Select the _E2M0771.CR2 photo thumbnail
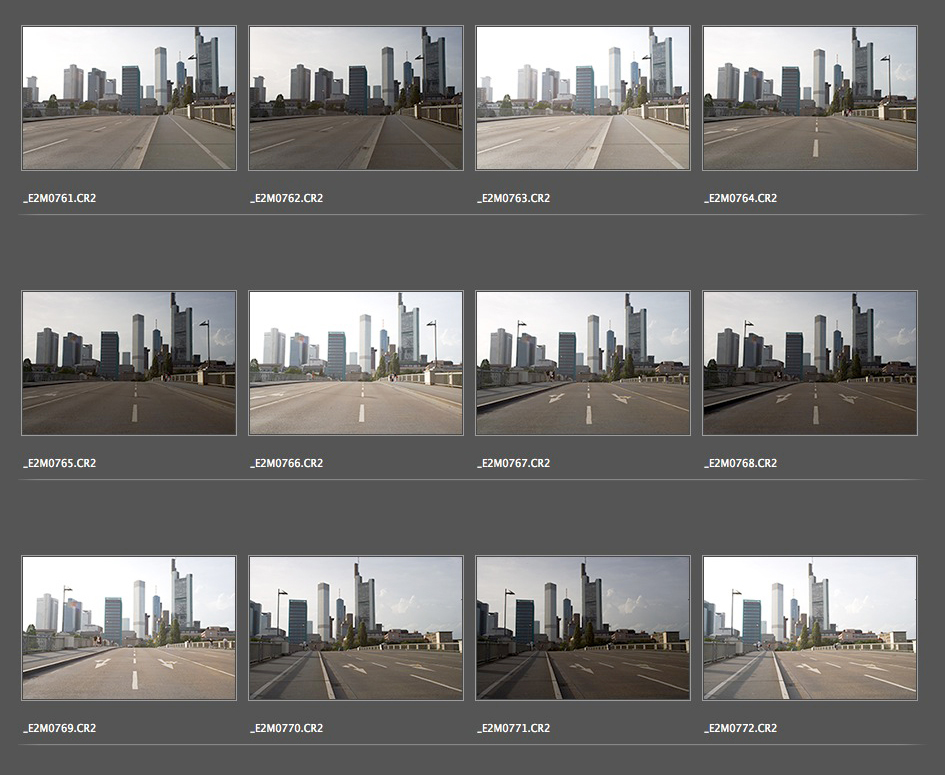 [583, 628]
